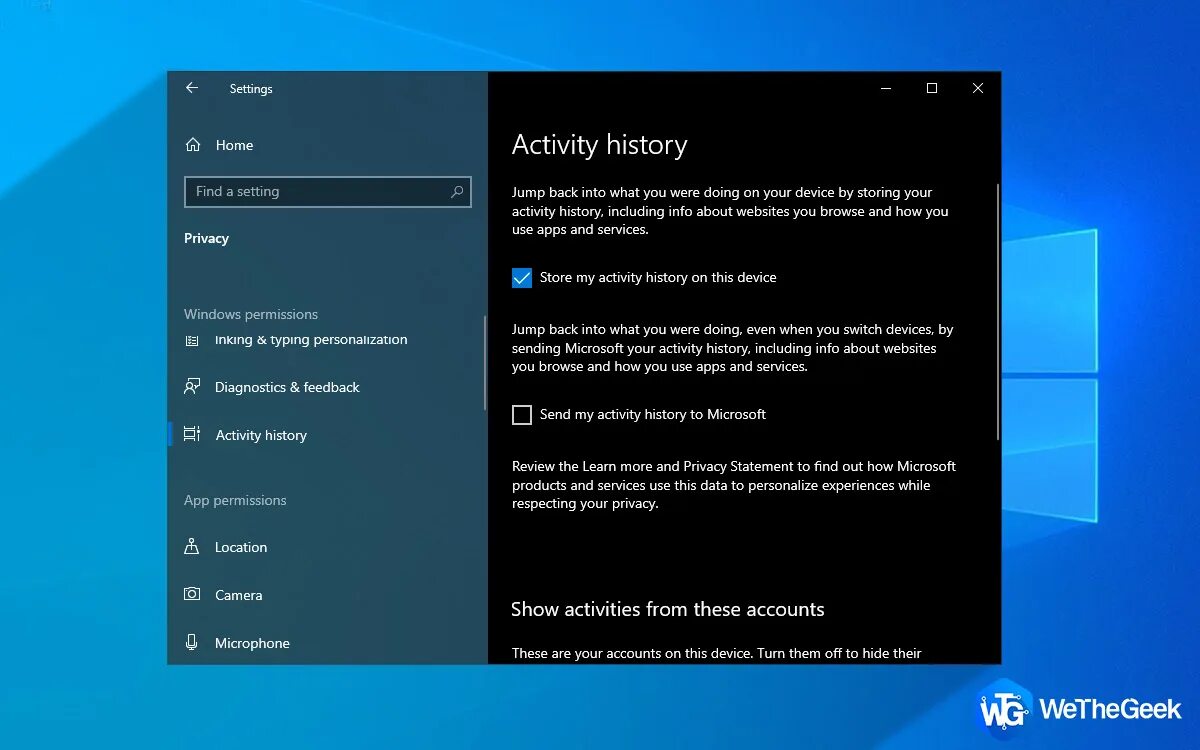Maximize the Settings window

pyautogui.click(x=932, y=88)
